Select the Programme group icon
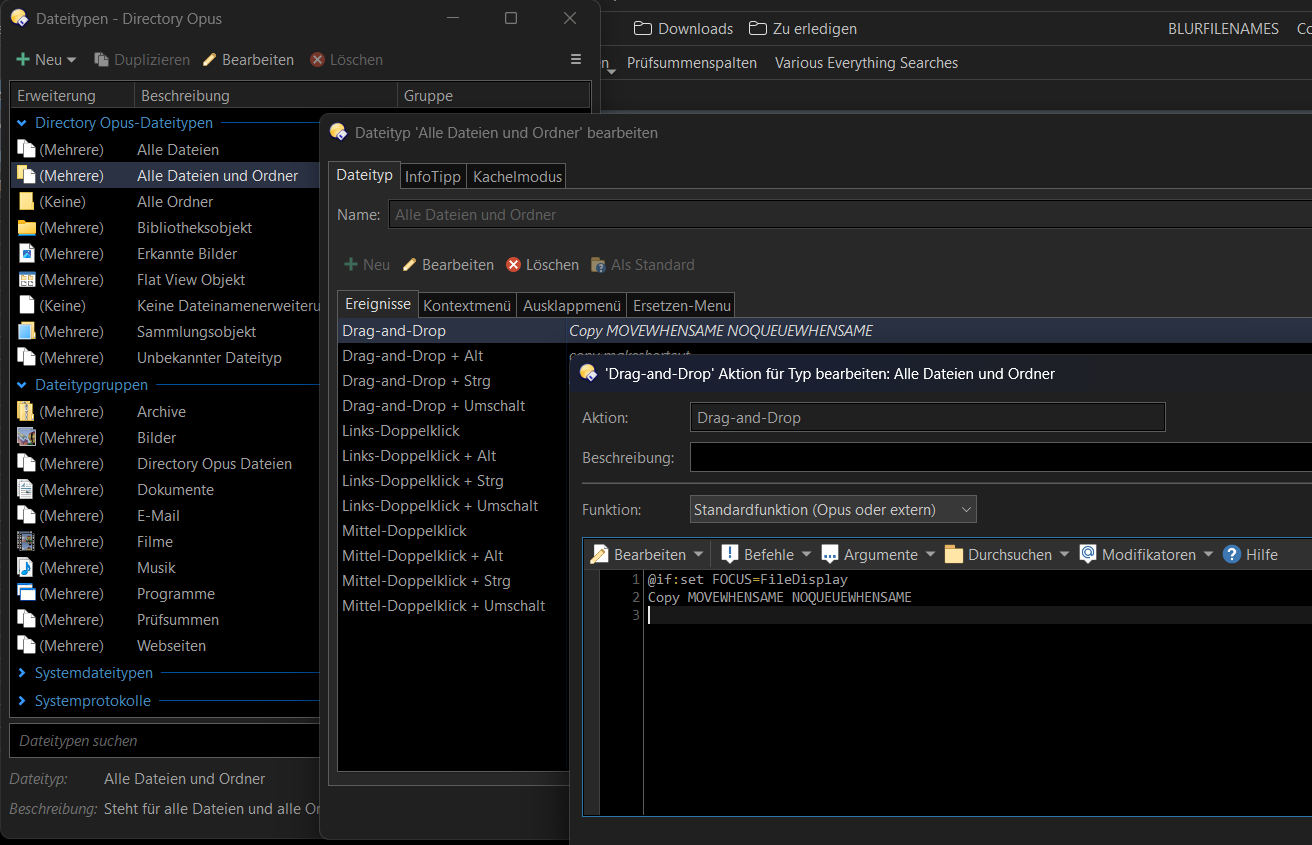Screen dimensions: 1312x845 tap(26, 593)
